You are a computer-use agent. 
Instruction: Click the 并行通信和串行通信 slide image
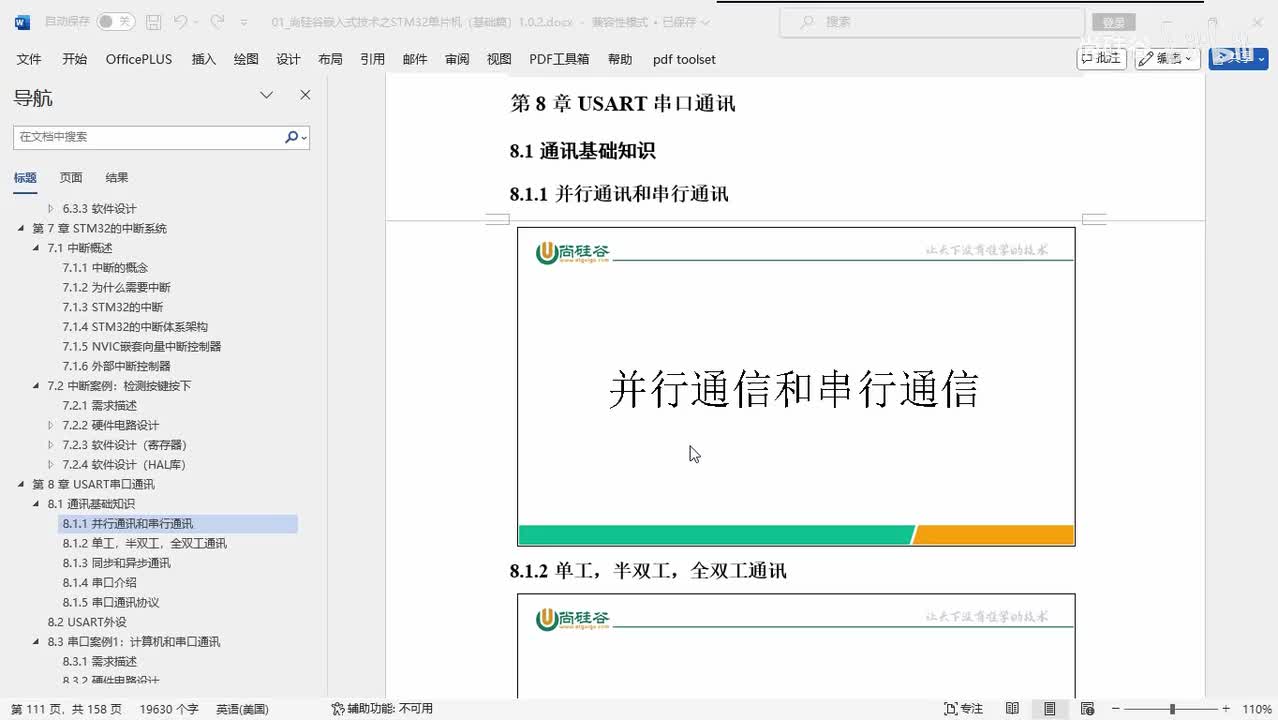[x=796, y=387]
